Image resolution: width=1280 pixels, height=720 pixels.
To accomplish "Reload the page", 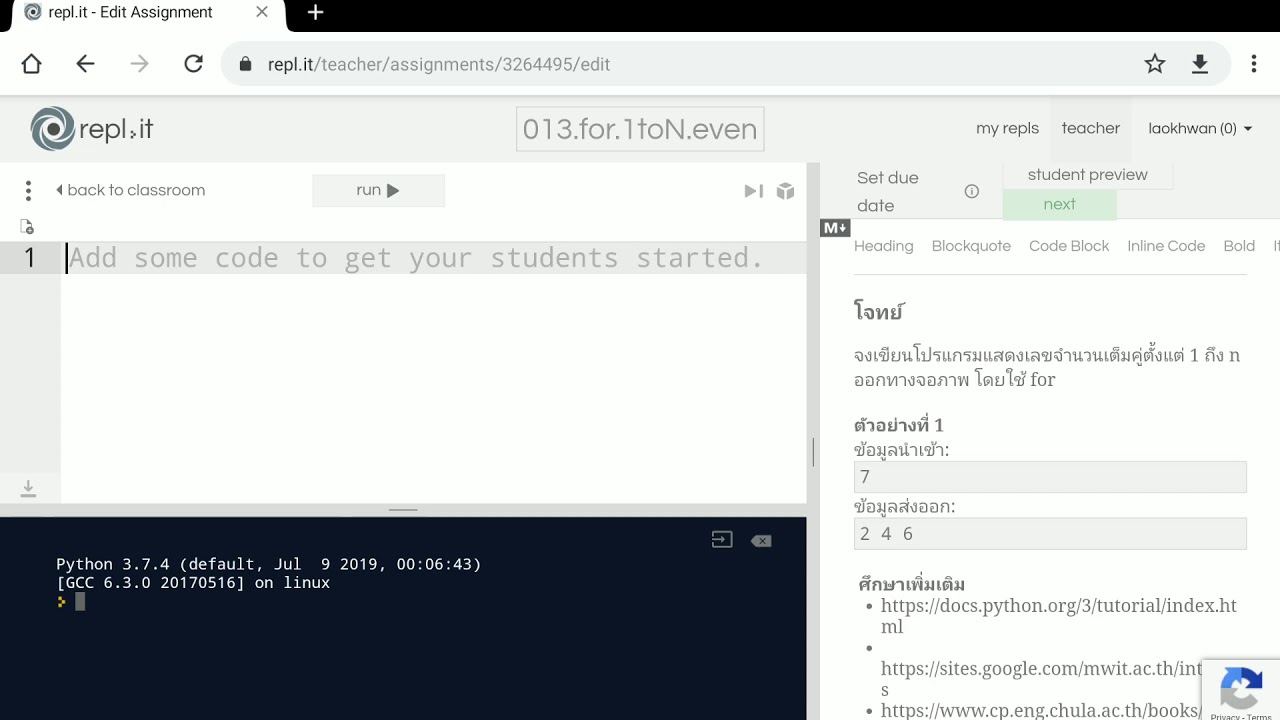I will (x=194, y=64).
